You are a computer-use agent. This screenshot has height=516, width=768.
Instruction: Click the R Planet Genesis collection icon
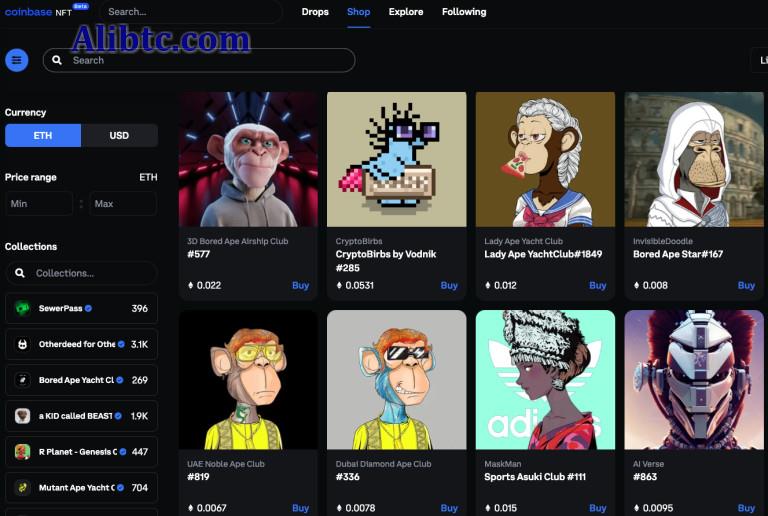pyautogui.click(x=22, y=452)
